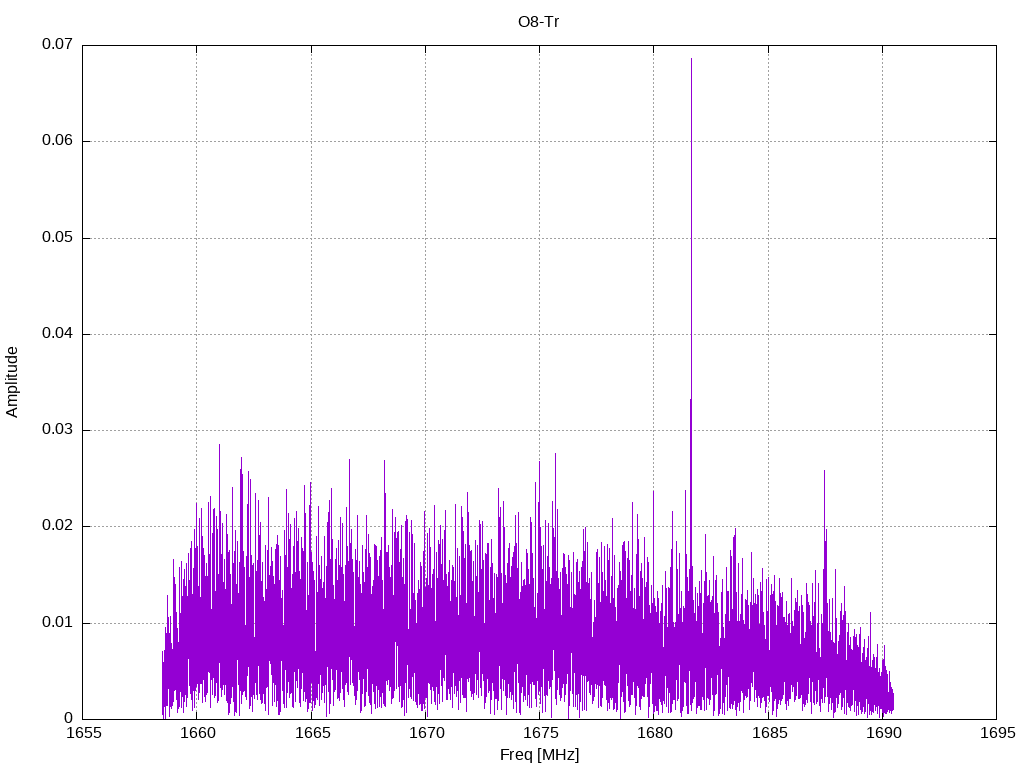1024x768 pixels.
Task: Select the 0.06 y-axis tick label
Action: (57, 141)
